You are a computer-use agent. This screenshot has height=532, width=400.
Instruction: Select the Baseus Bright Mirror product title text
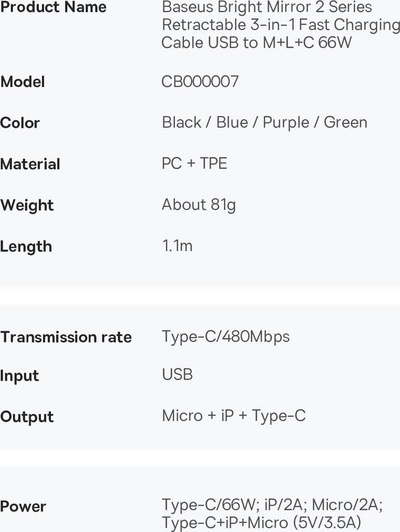(x=281, y=25)
